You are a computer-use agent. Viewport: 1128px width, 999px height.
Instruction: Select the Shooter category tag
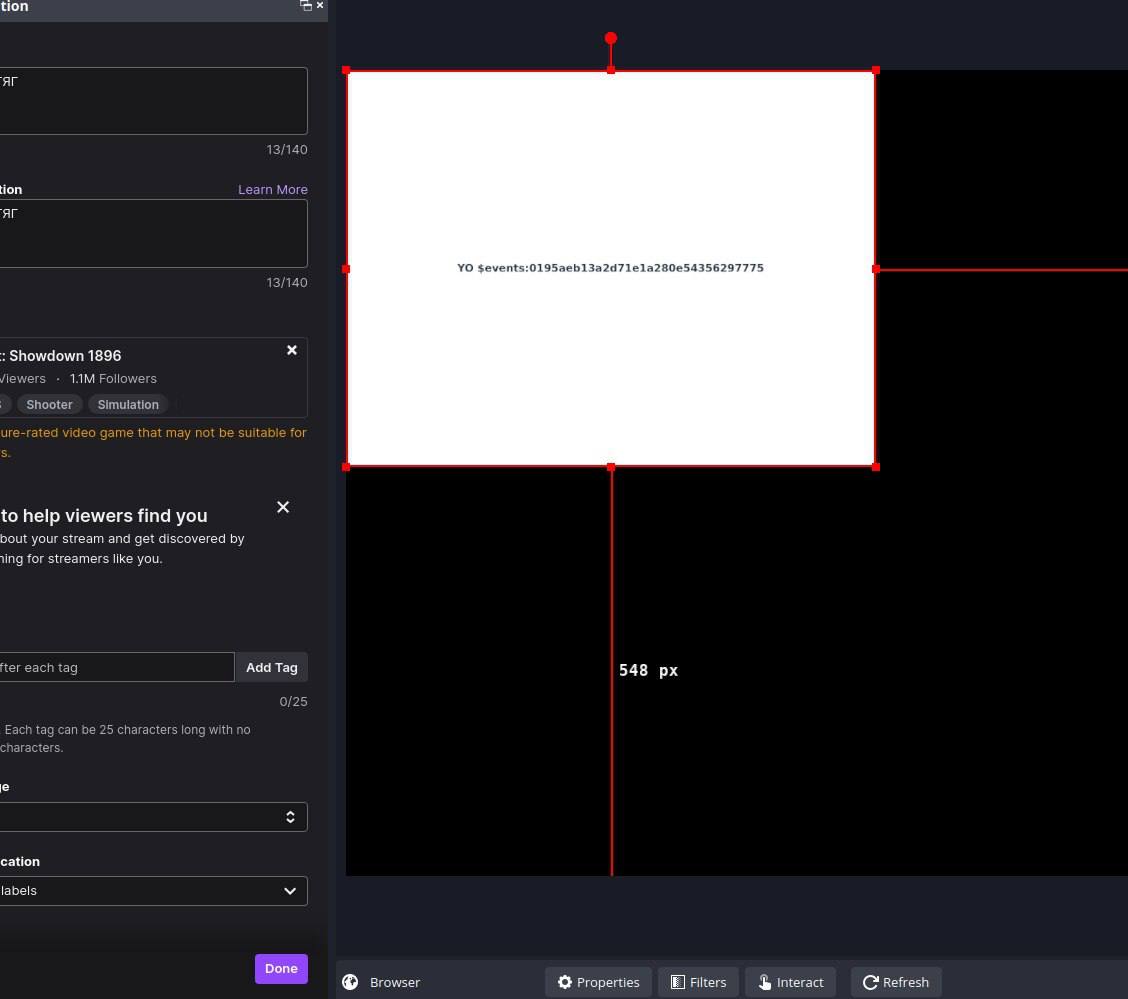point(50,404)
